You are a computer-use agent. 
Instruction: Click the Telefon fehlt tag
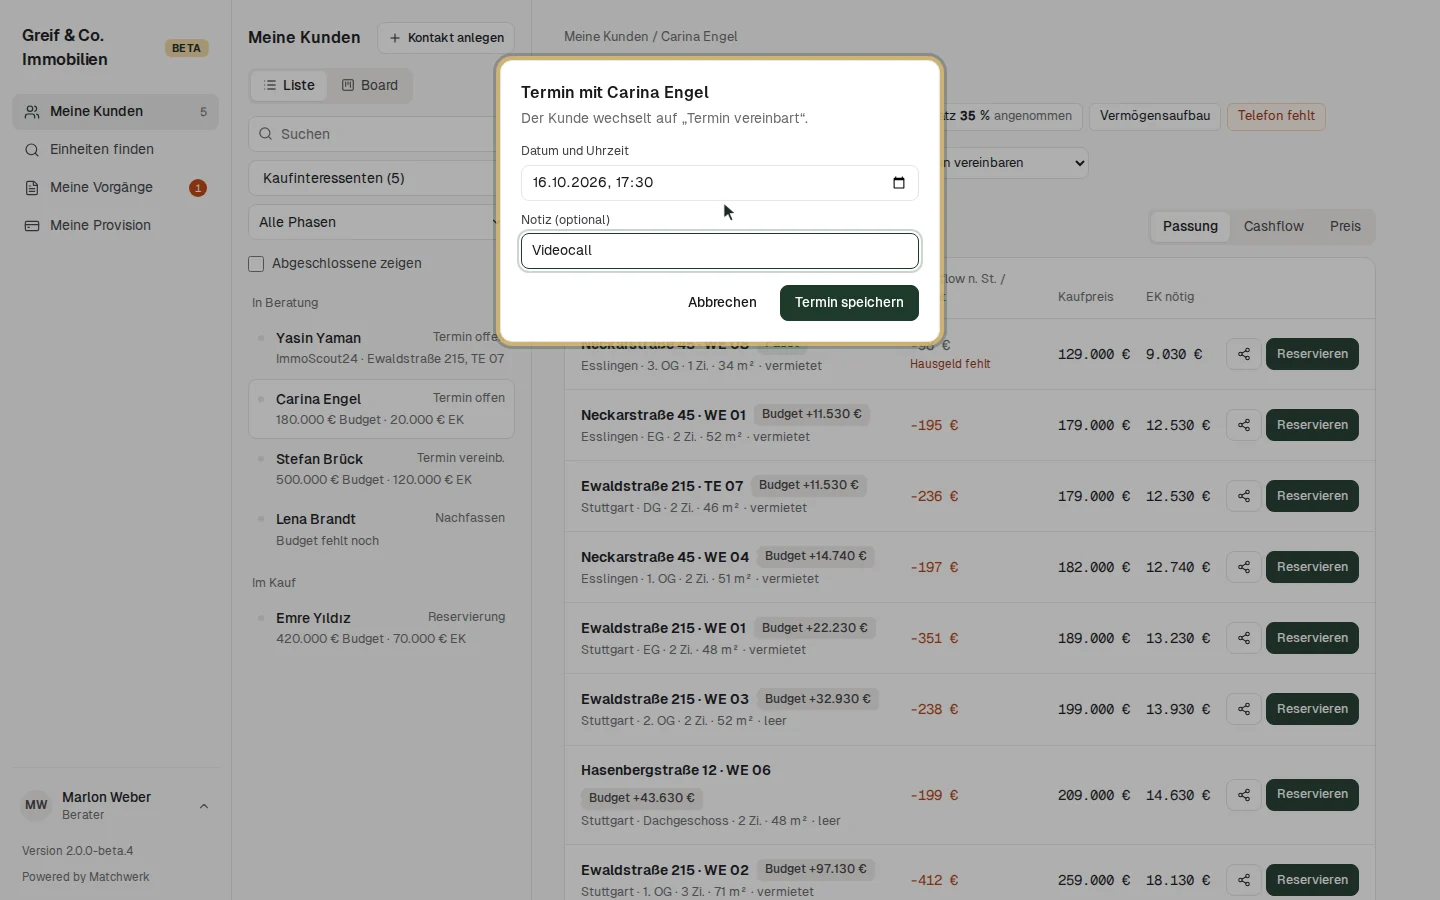click(1276, 116)
